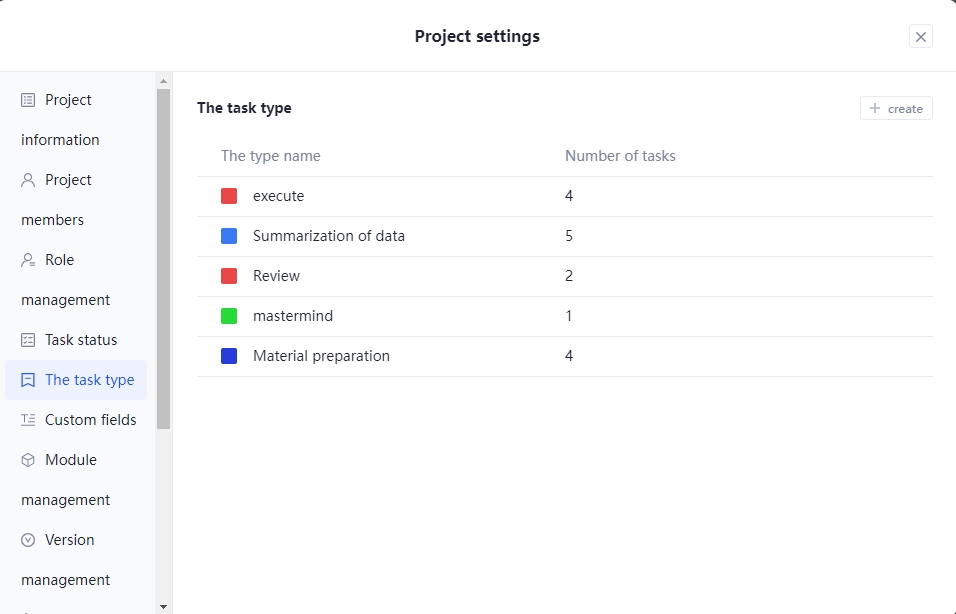Click the Custom fields text icon
The width and height of the screenshot is (956, 614).
pyautogui.click(x=28, y=420)
